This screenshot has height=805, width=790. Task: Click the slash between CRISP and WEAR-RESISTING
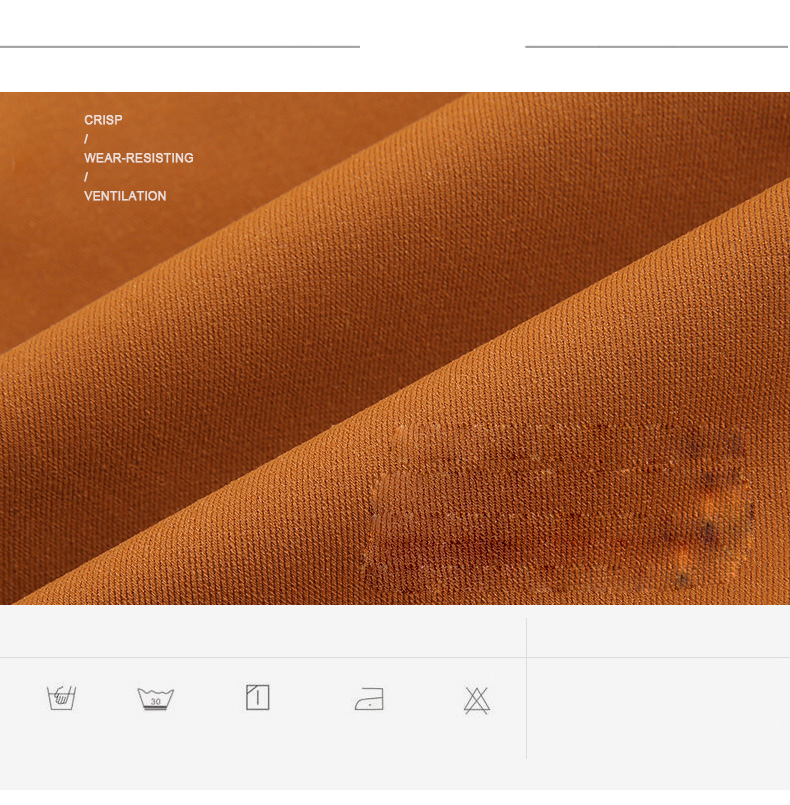tap(86, 139)
